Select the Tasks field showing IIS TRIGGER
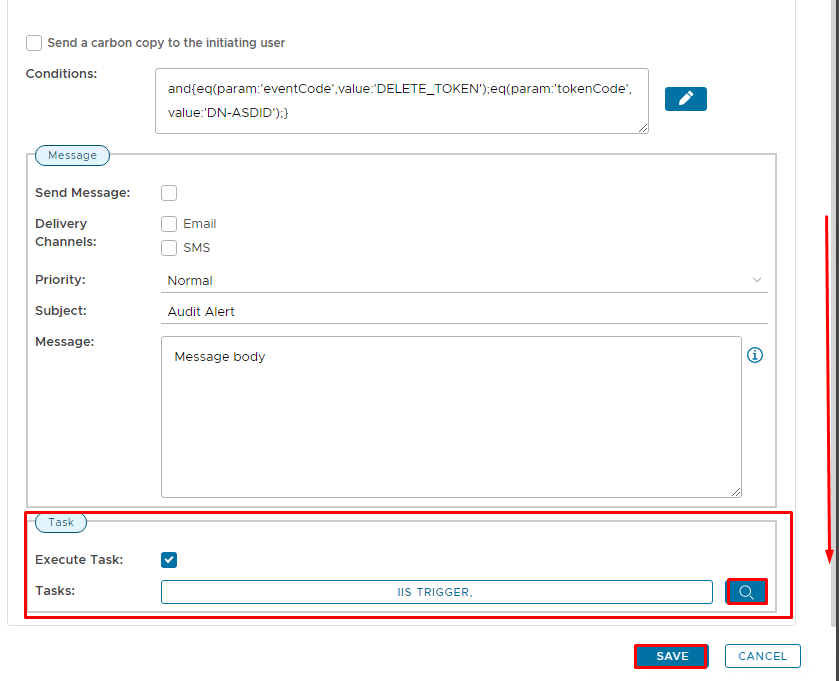The height and width of the screenshot is (681, 839). pyautogui.click(x=436, y=592)
